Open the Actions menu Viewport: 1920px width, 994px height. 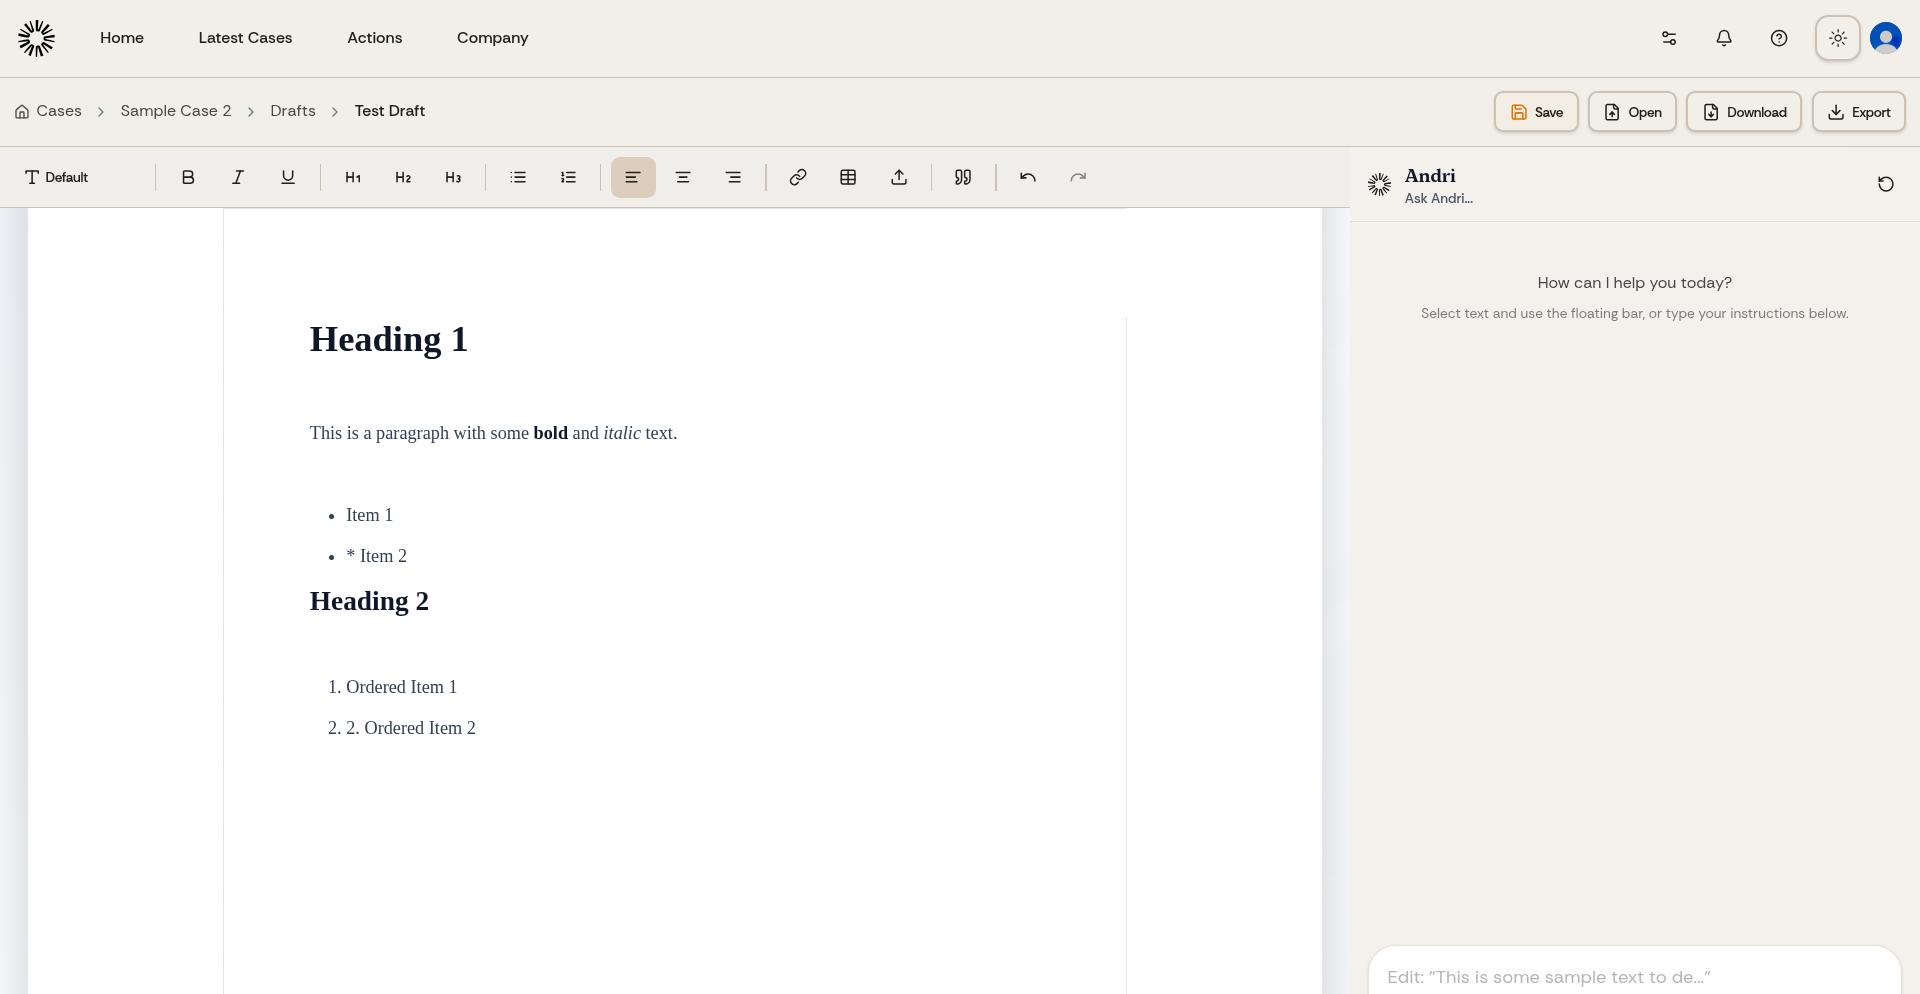[x=374, y=38]
